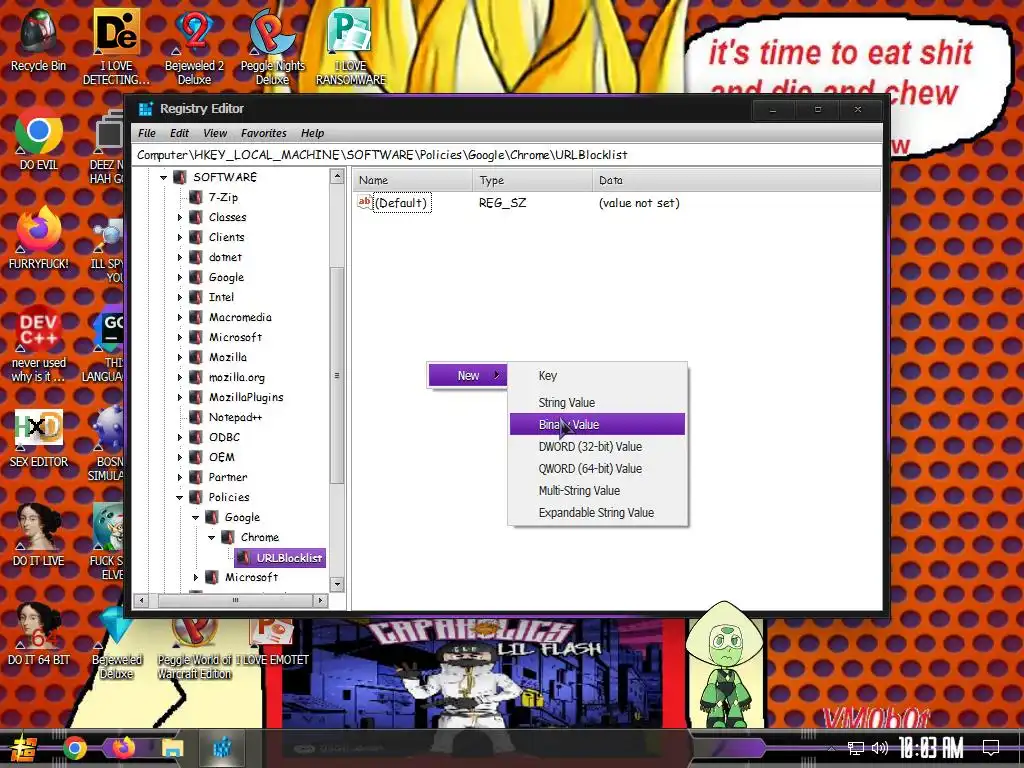1024x768 pixels.
Task: Click the network icon in system tray
Action: point(855,748)
